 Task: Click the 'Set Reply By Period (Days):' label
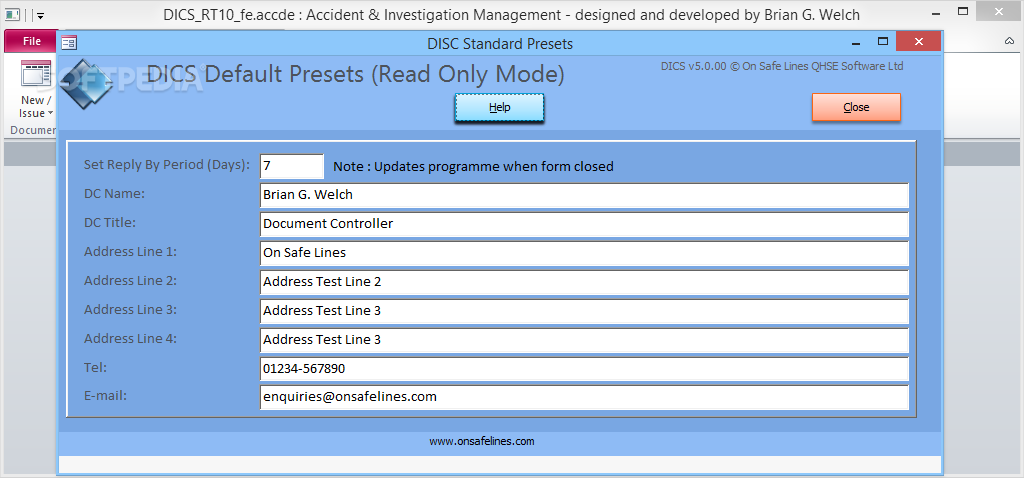click(167, 165)
